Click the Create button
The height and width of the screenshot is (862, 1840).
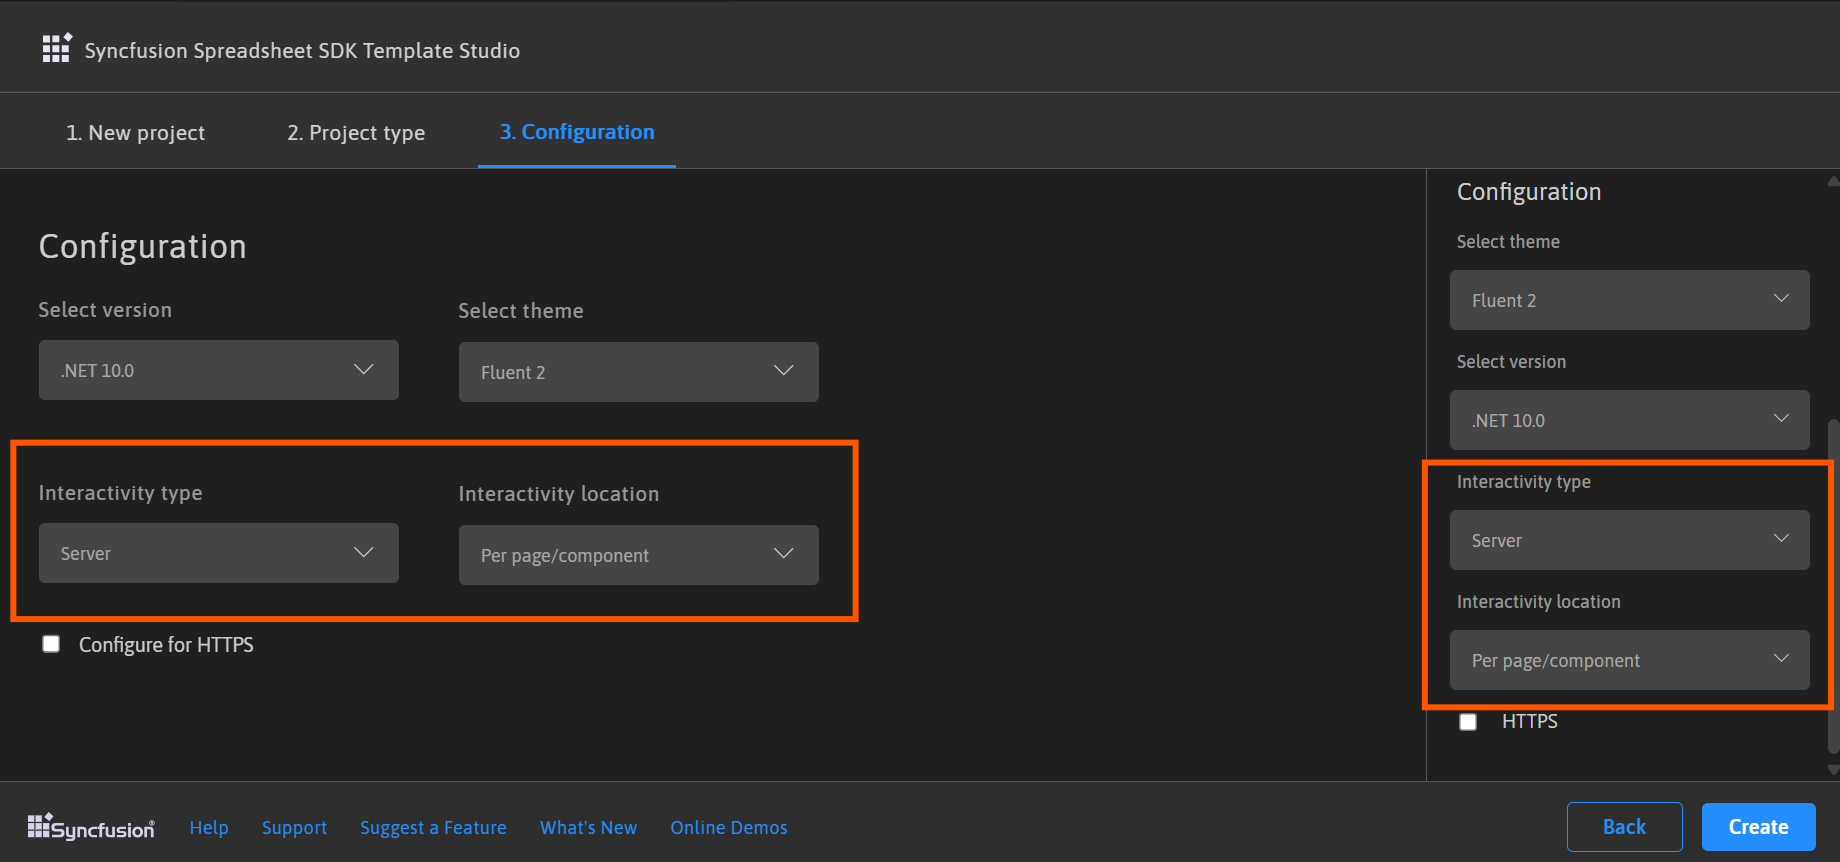pyautogui.click(x=1759, y=827)
